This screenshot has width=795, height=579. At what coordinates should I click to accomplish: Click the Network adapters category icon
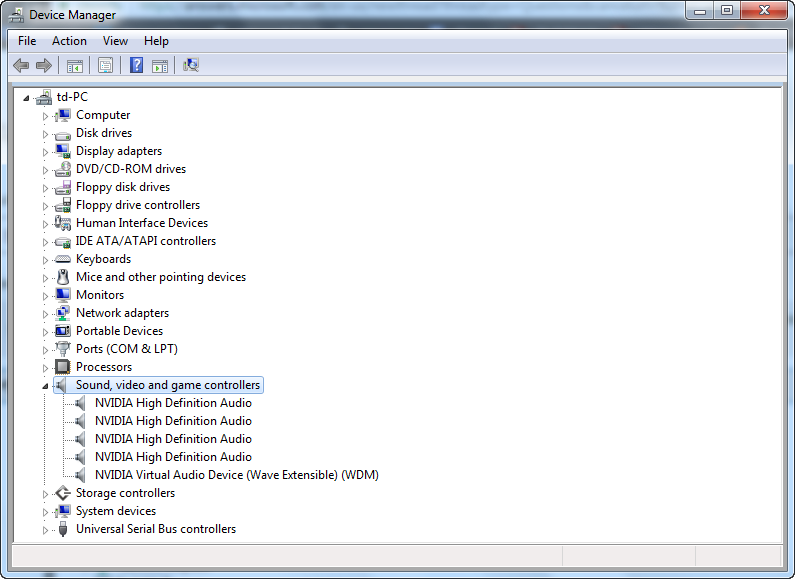pos(63,313)
